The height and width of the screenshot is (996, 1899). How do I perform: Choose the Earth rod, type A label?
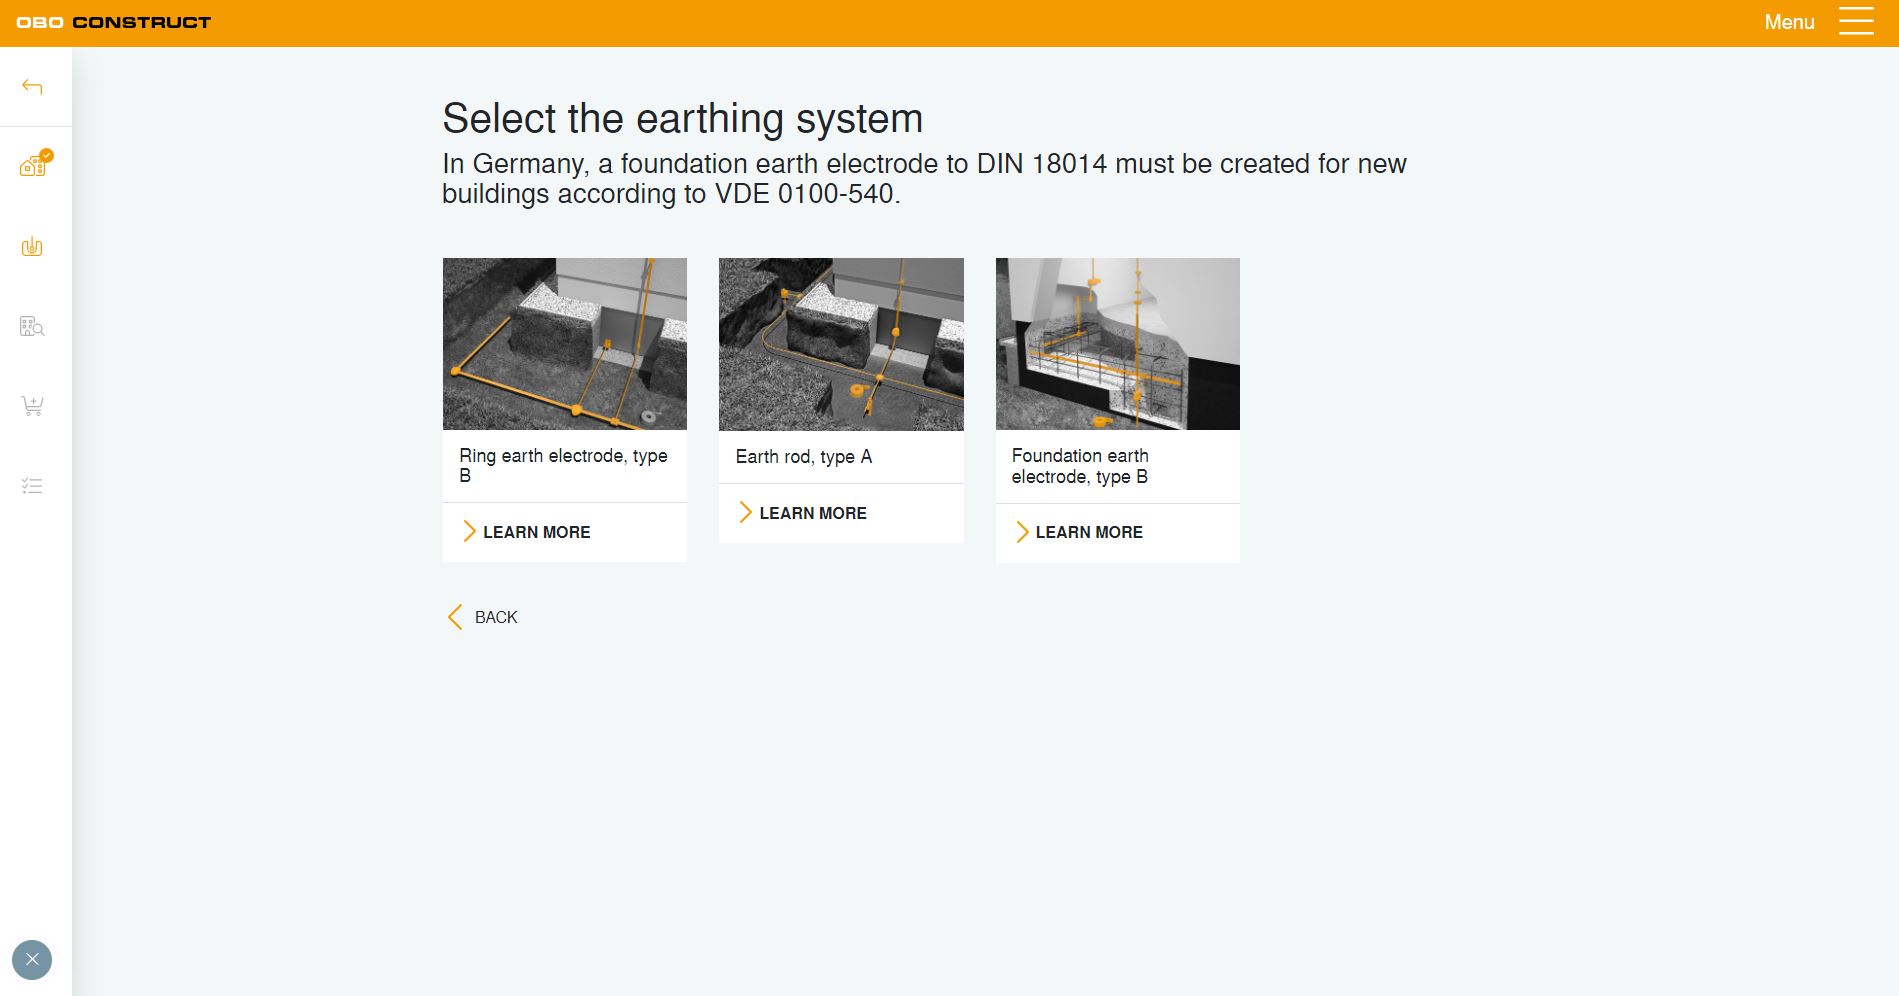click(x=804, y=457)
